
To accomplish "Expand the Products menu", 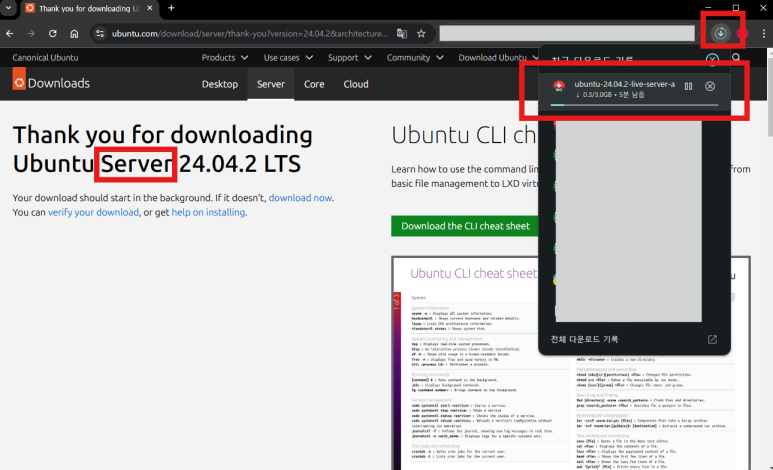I will [x=224, y=58].
